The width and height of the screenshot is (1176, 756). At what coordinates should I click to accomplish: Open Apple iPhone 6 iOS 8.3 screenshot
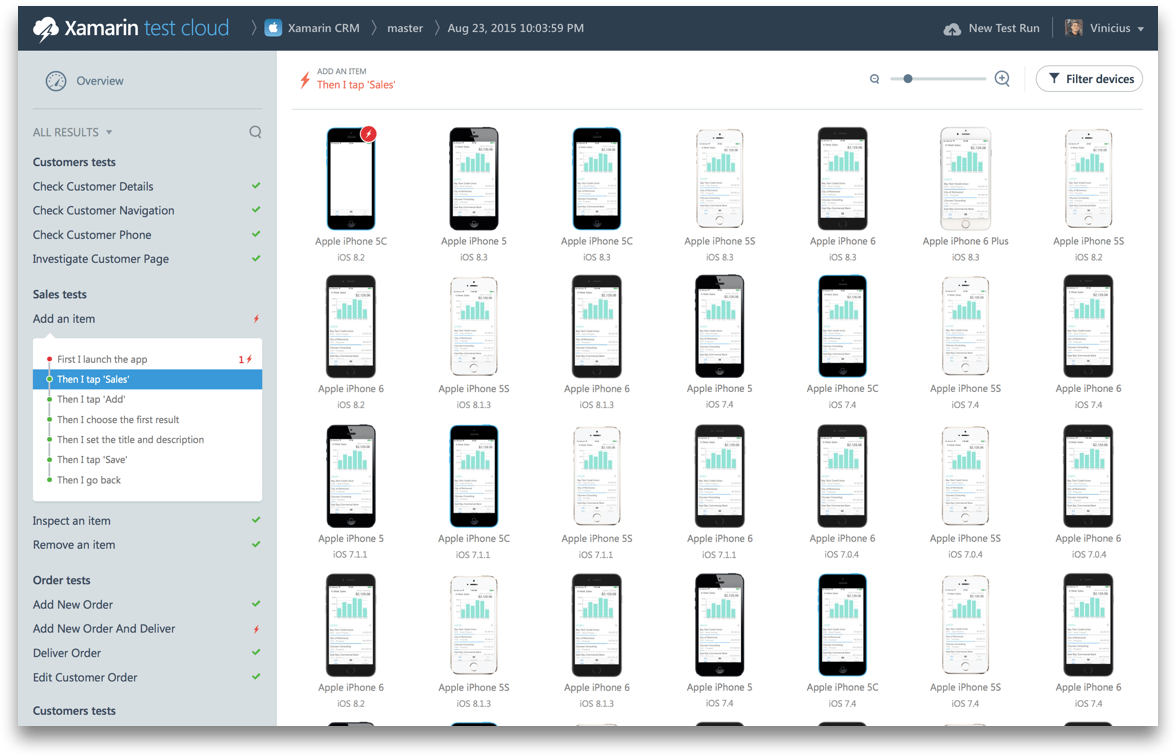(x=843, y=179)
